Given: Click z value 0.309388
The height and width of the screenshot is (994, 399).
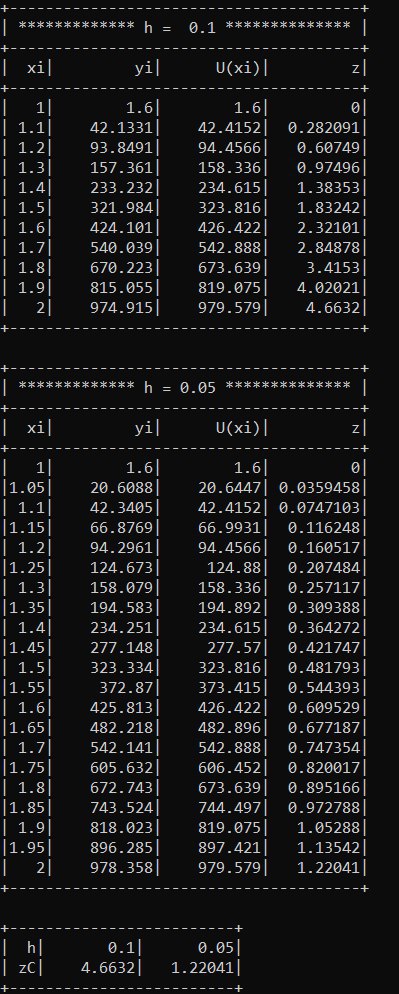Looking at the screenshot, I should tap(324, 608).
